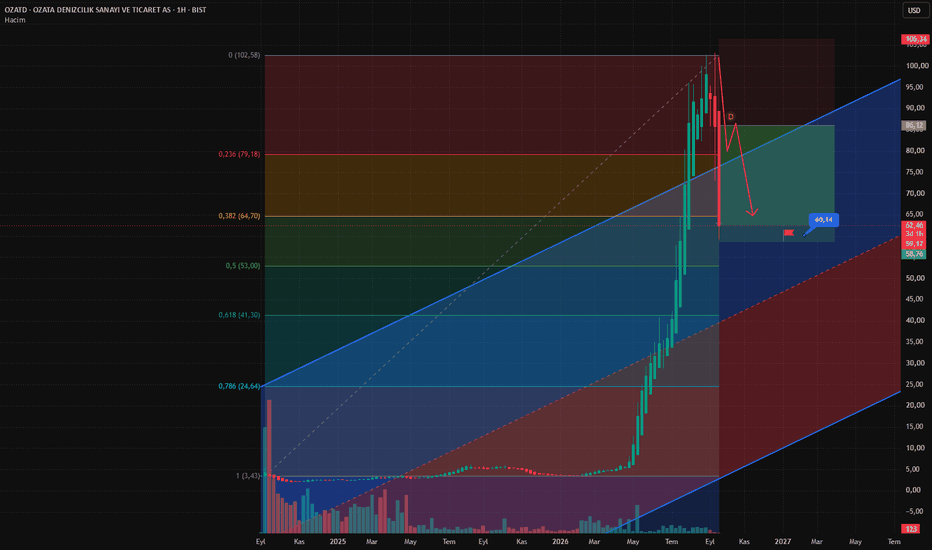Click the 0,00 price axis label
932x550 pixels.
coord(915,491)
